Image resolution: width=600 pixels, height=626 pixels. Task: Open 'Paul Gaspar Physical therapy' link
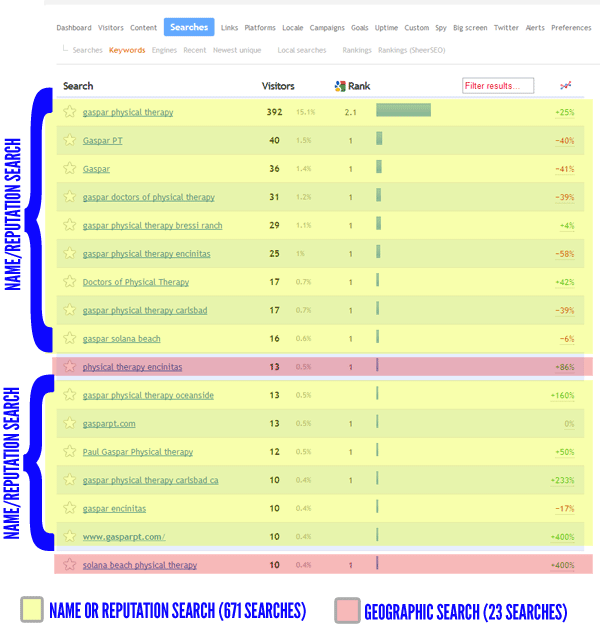(x=138, y=452)
